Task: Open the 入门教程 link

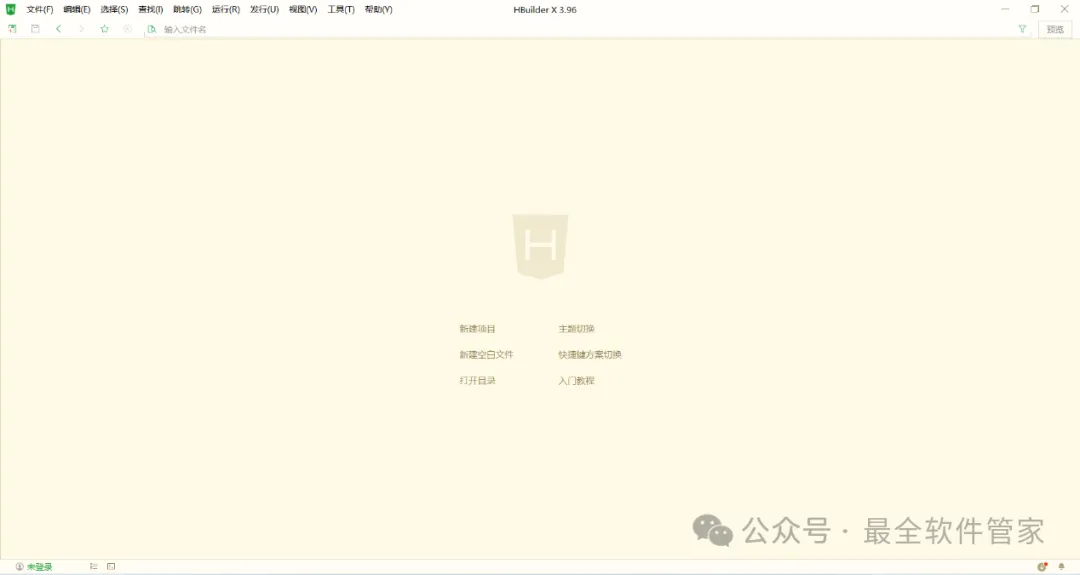Action: click(x=577, y=380)
